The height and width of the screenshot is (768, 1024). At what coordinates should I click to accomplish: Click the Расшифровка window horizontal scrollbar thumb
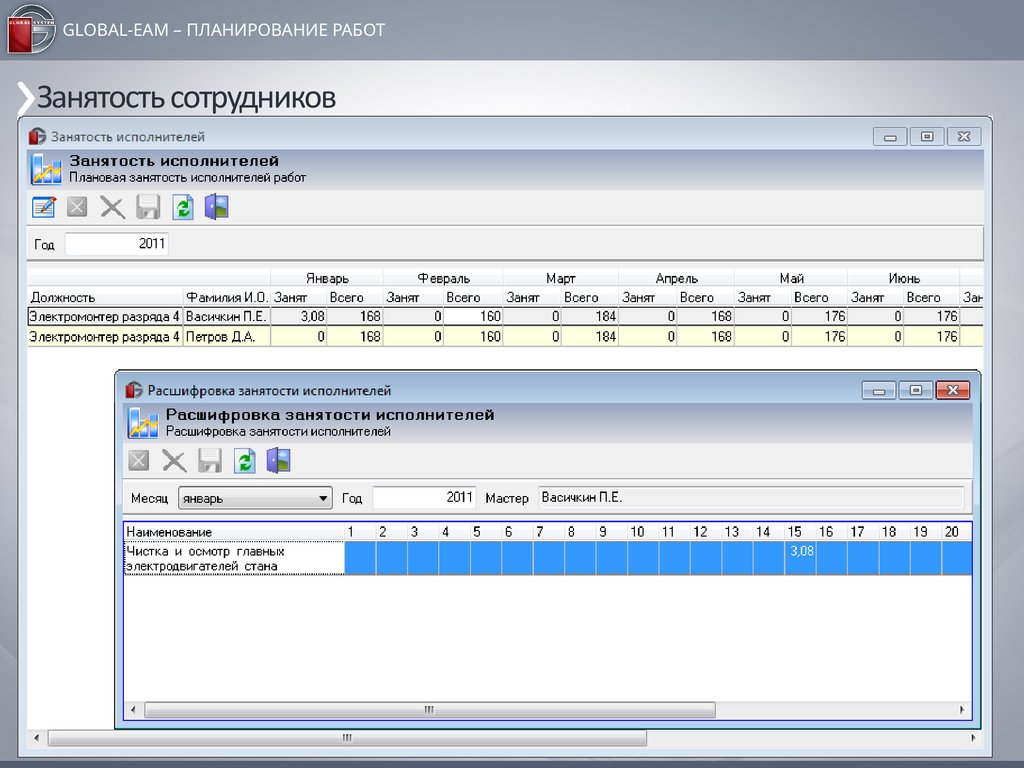430,710
